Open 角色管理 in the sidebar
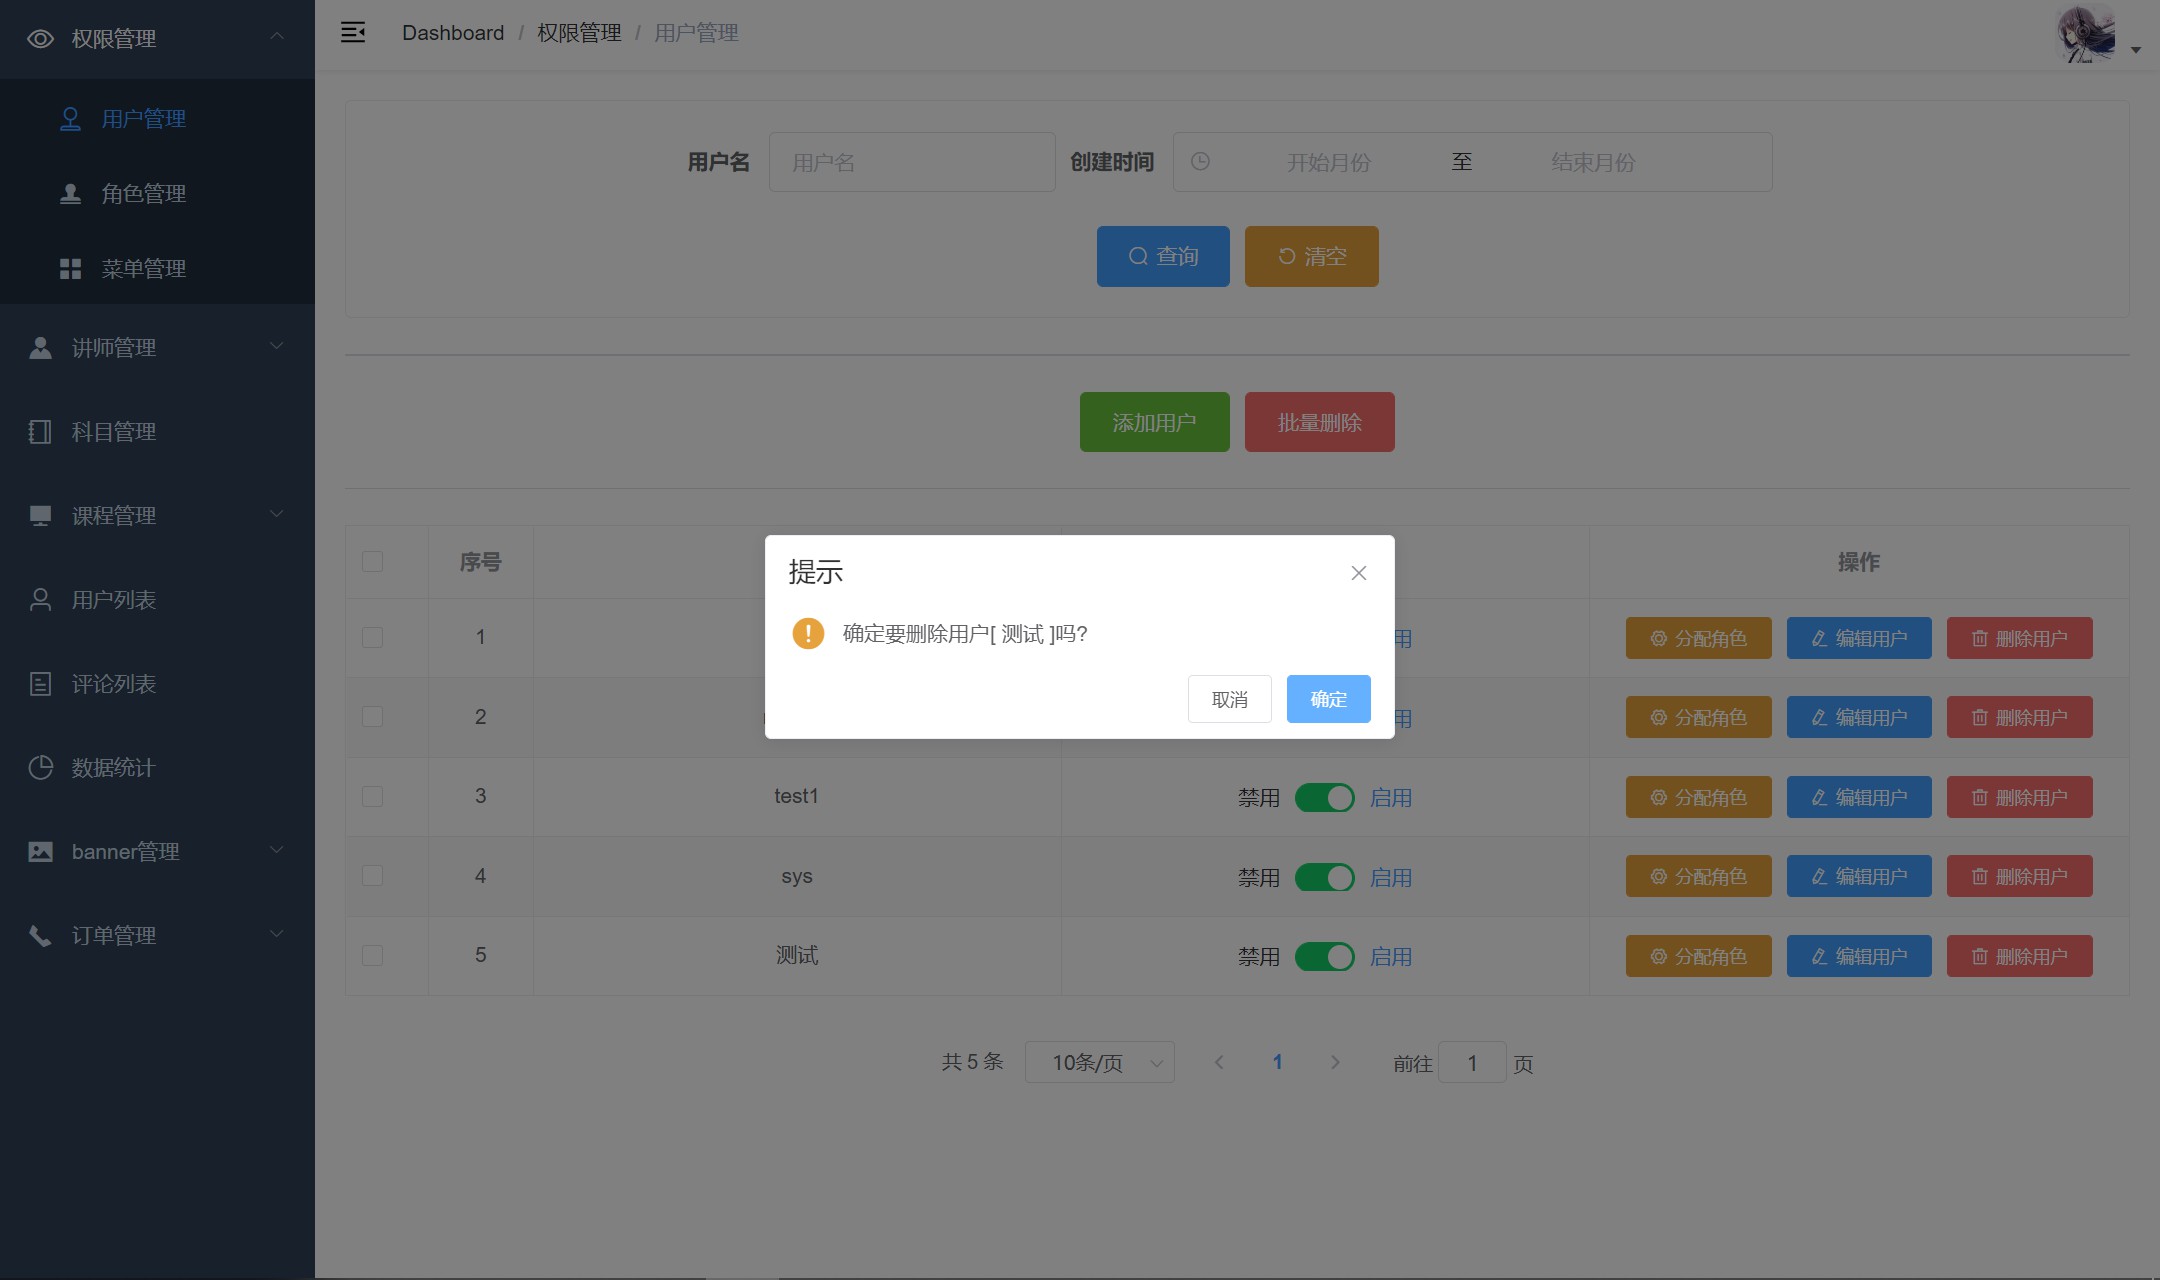Screen dimensions: 2160x1280 (143, 193)
